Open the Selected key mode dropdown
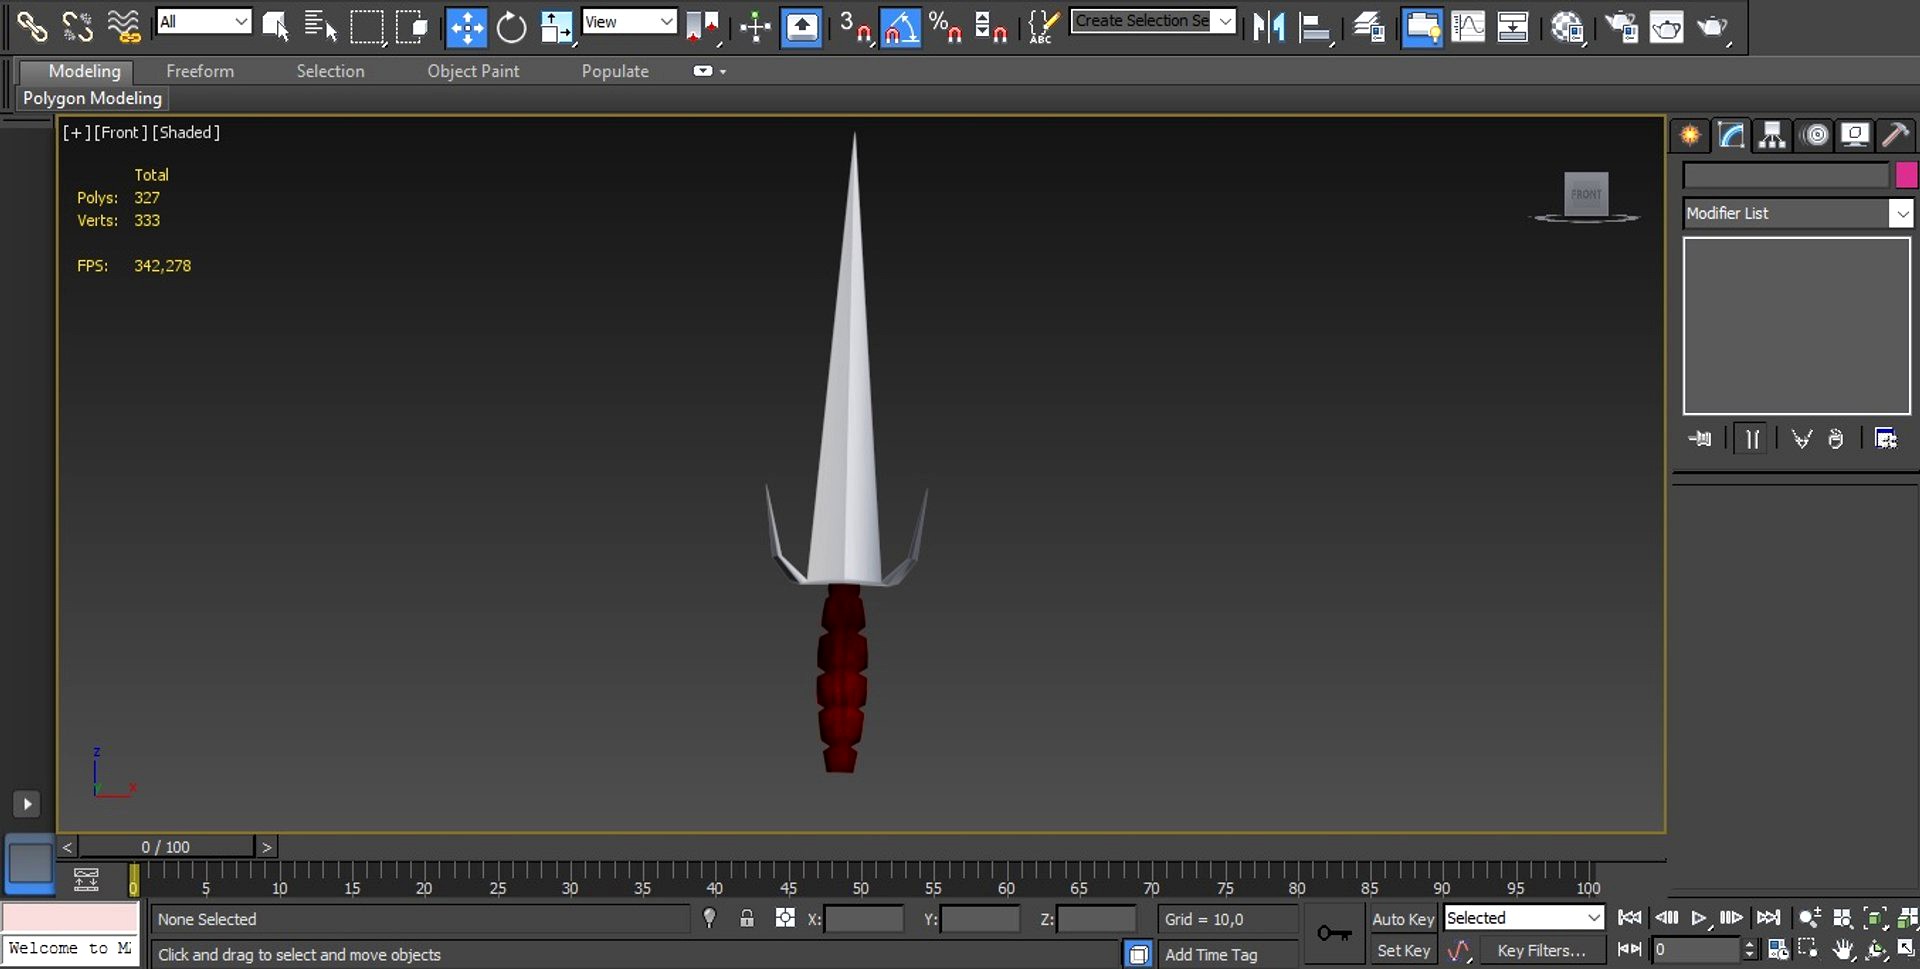This screenshot has height=969, width=1920. tap(1524, 918)
